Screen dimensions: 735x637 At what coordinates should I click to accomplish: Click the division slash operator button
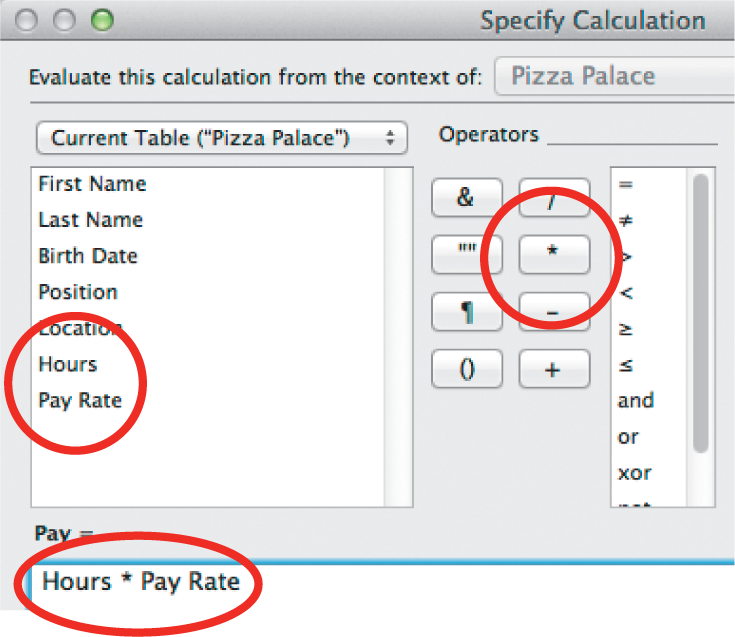click(x=554, y=197)
